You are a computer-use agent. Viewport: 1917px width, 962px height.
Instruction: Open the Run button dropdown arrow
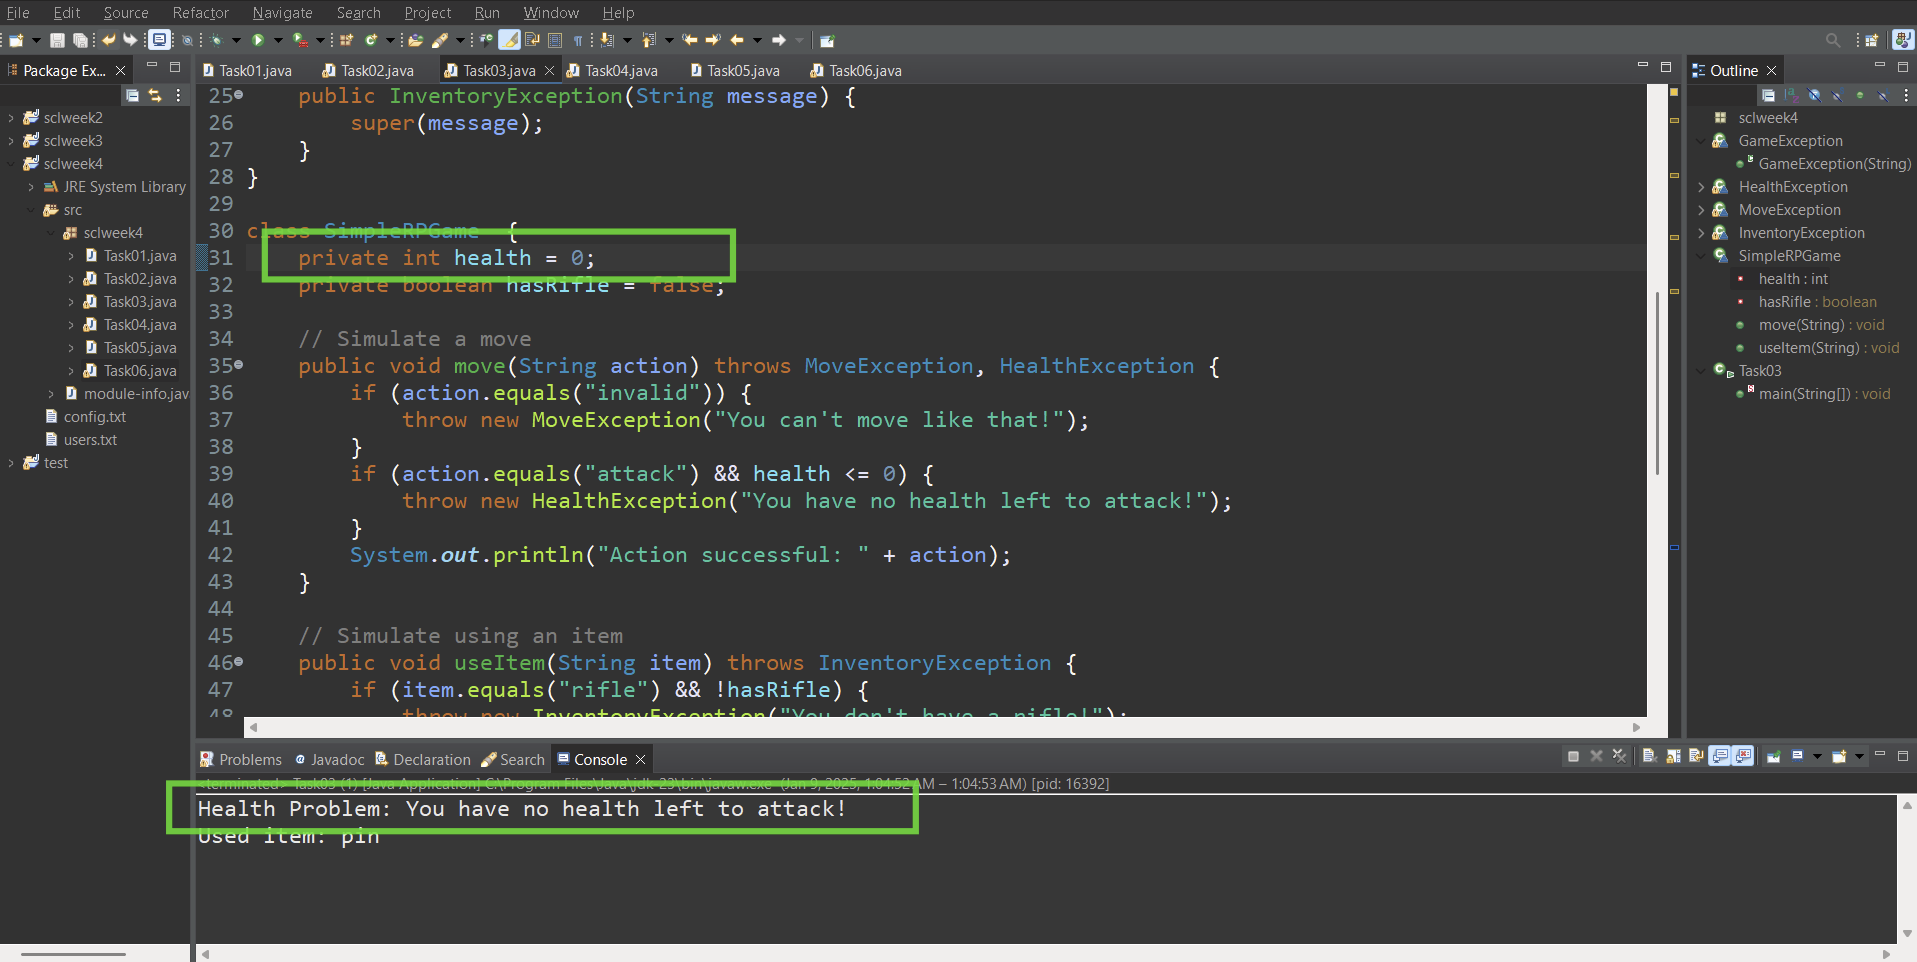coord(278,40)
